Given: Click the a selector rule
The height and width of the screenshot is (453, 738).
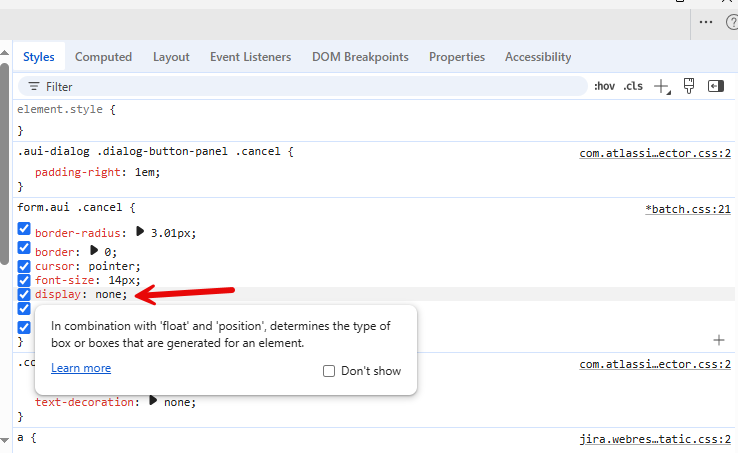Looking at the screenshot, I should pyautogui.click(x=20, y=438).
